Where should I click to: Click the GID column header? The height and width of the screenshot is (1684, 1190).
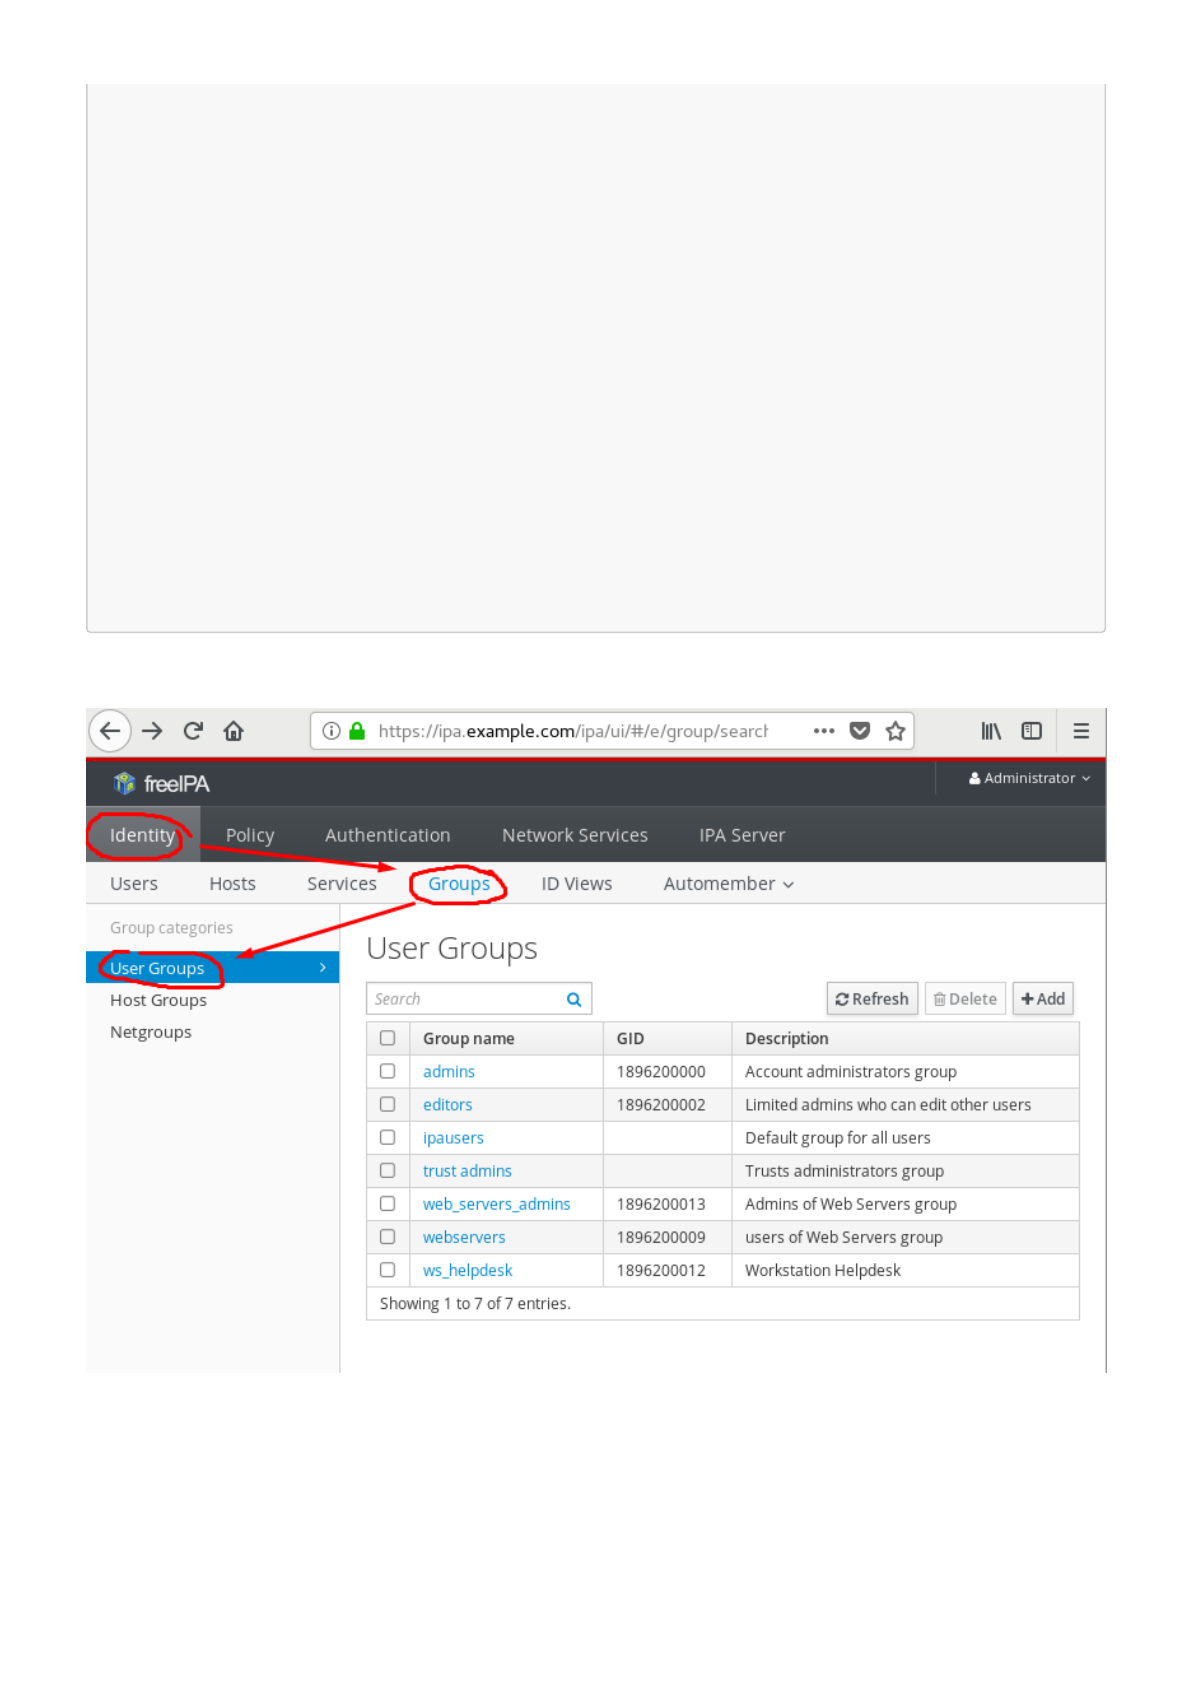point(630,1039)
